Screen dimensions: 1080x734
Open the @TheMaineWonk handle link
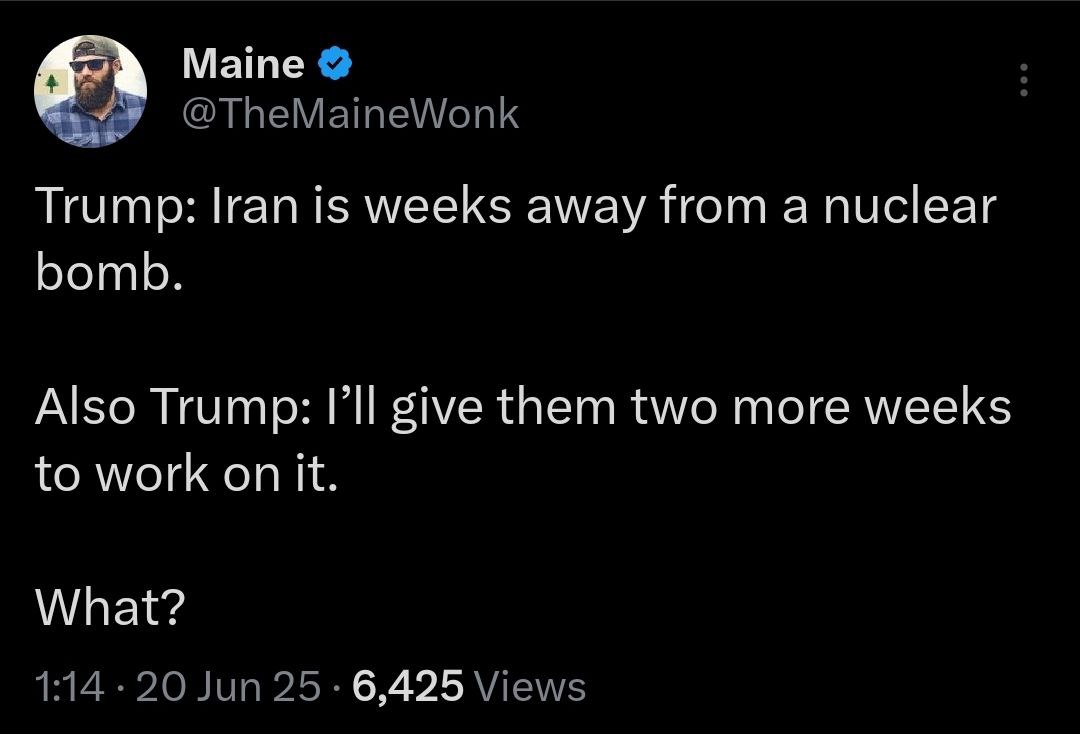pyautogui.click(x=351, y=114)
